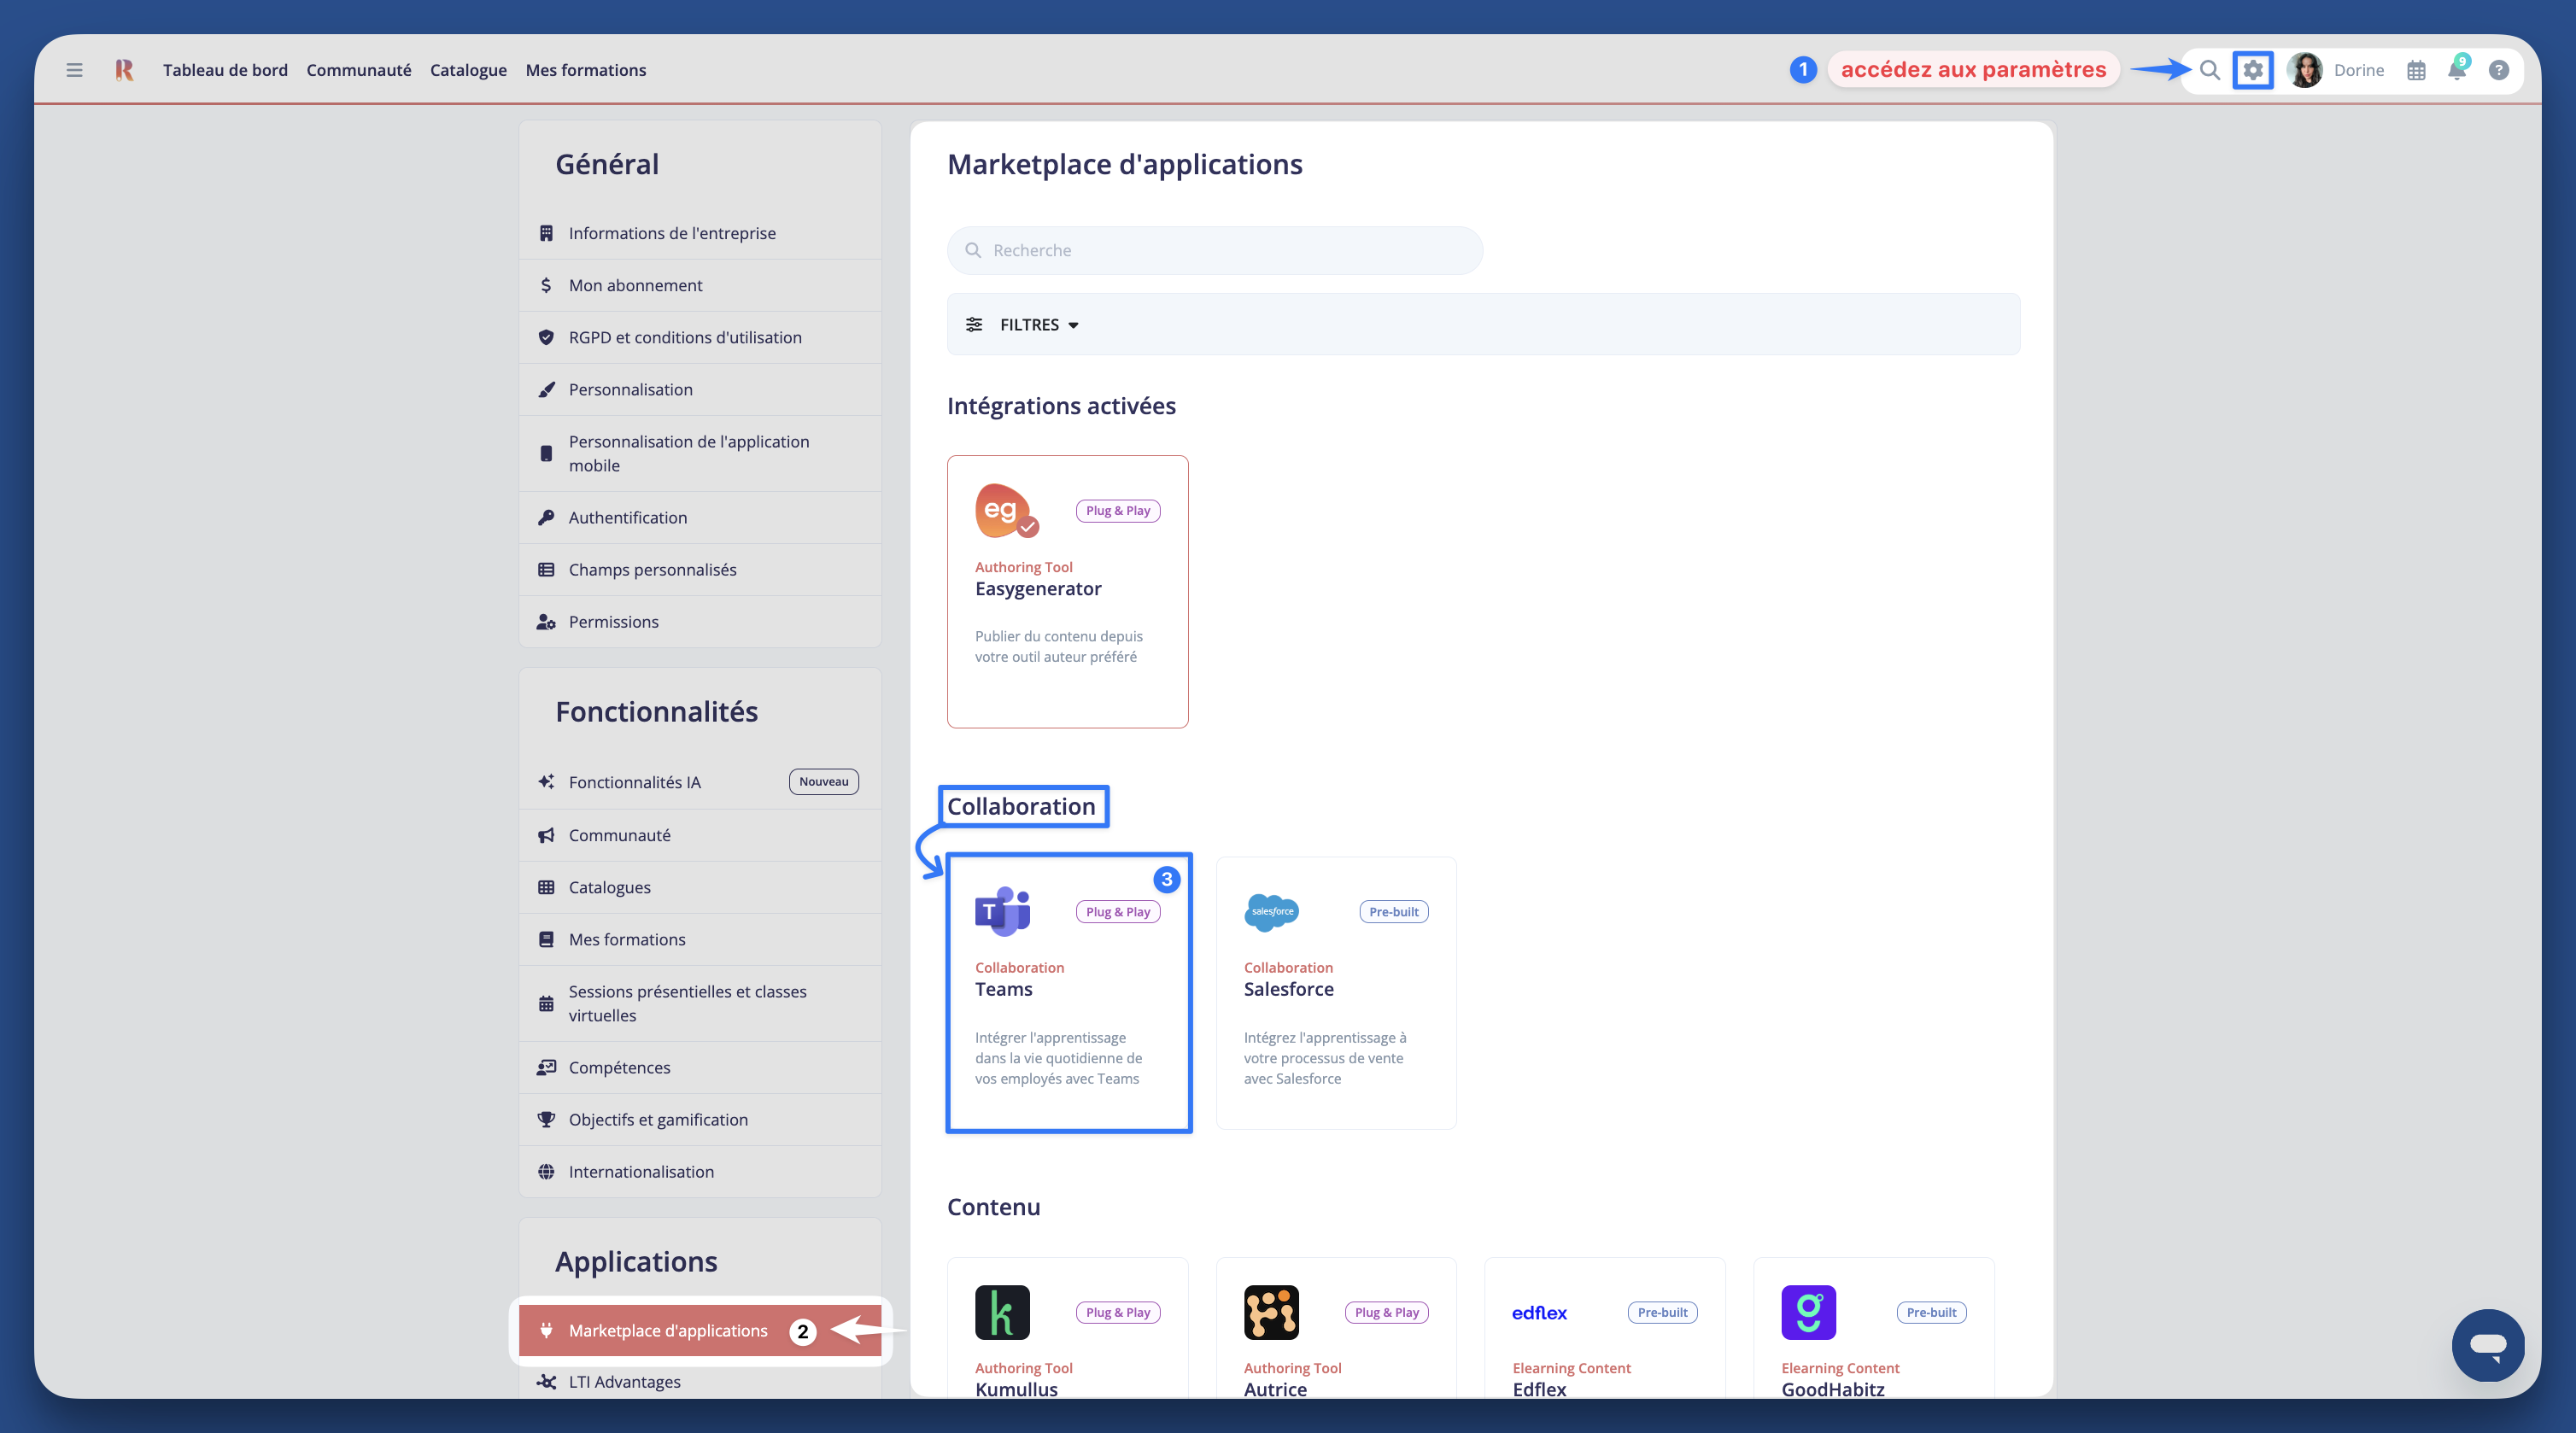Click the Rise Up logo
Image resolution: width=2576 pixels, height=1433 pixels.
(124, 70)
